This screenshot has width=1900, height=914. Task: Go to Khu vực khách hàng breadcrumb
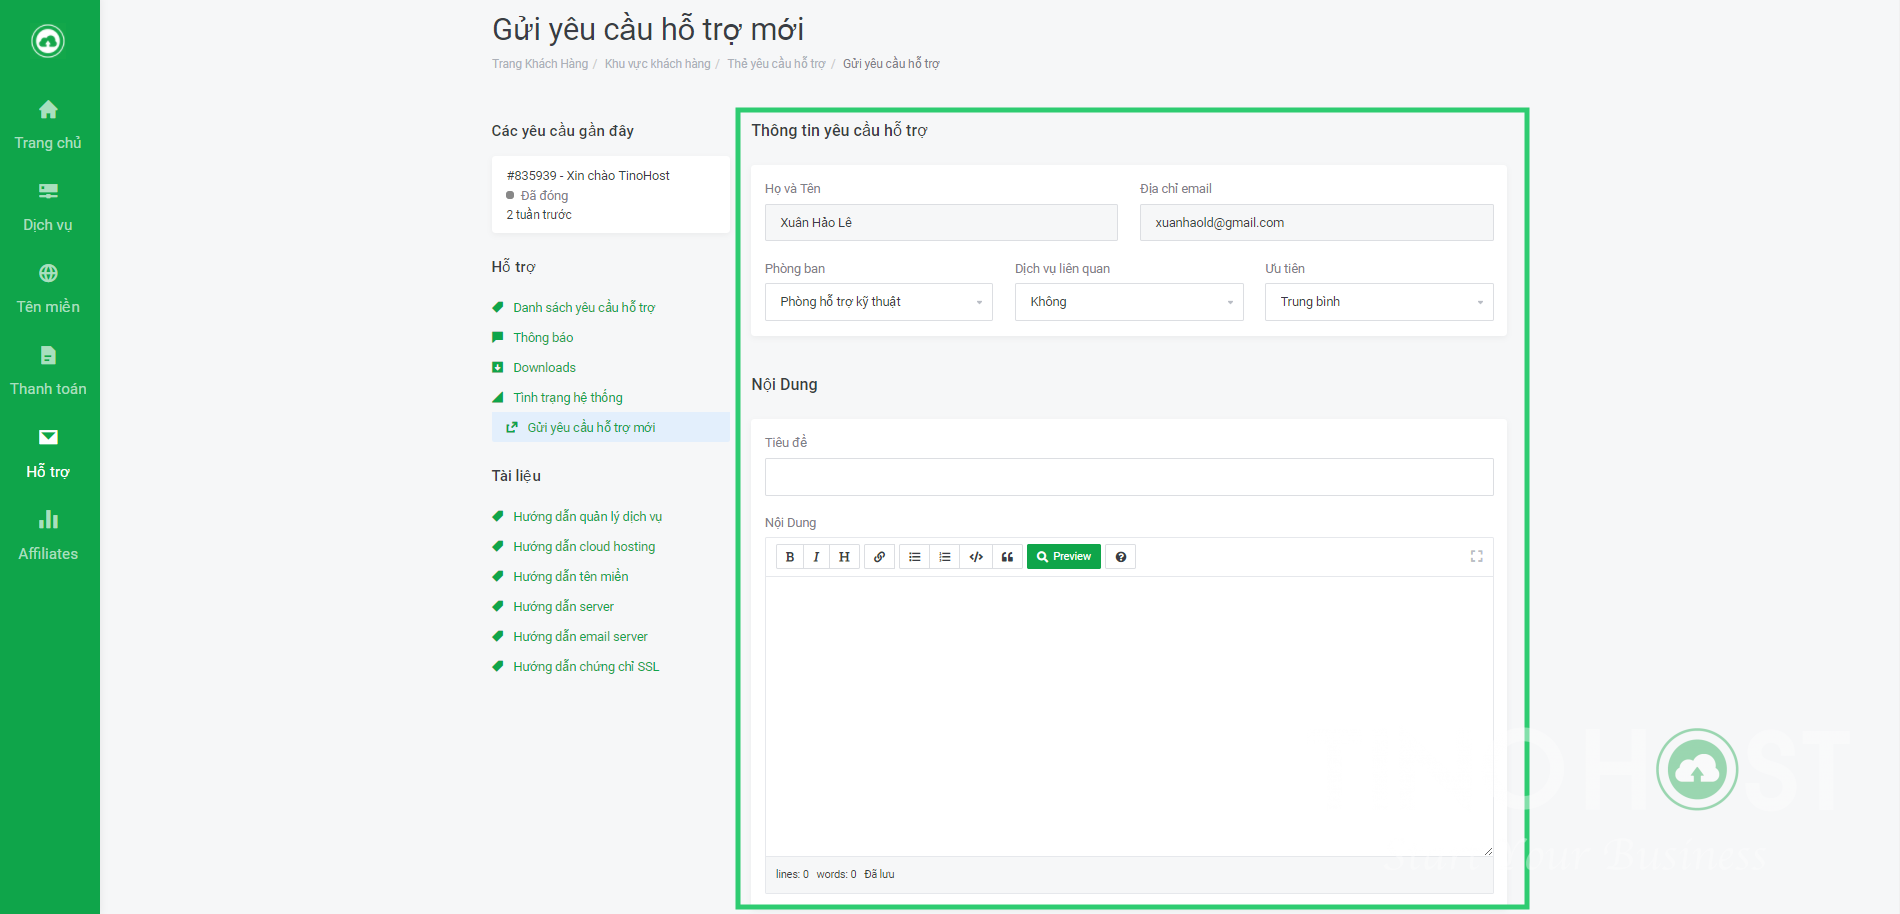click(657, 63)
